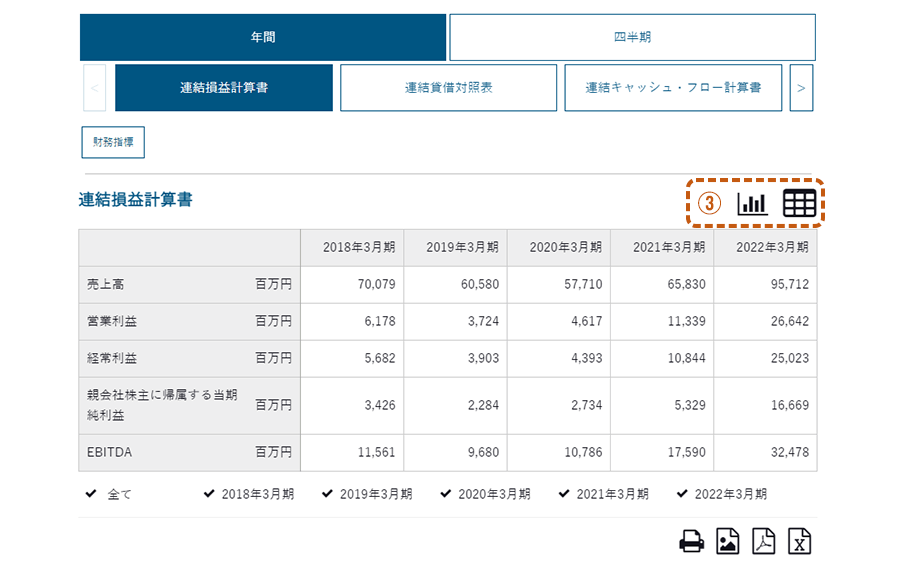
Task: Select the 年間 tab
Action: (263, 37)
